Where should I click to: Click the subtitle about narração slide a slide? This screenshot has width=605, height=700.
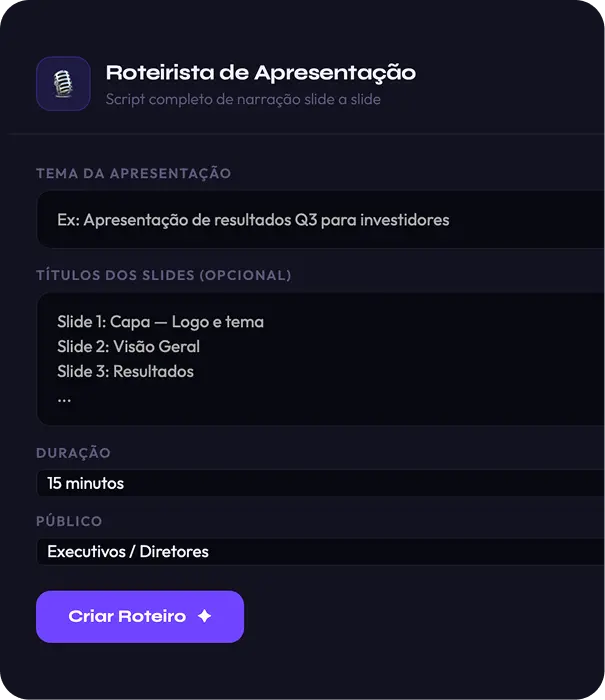[243, 99]
